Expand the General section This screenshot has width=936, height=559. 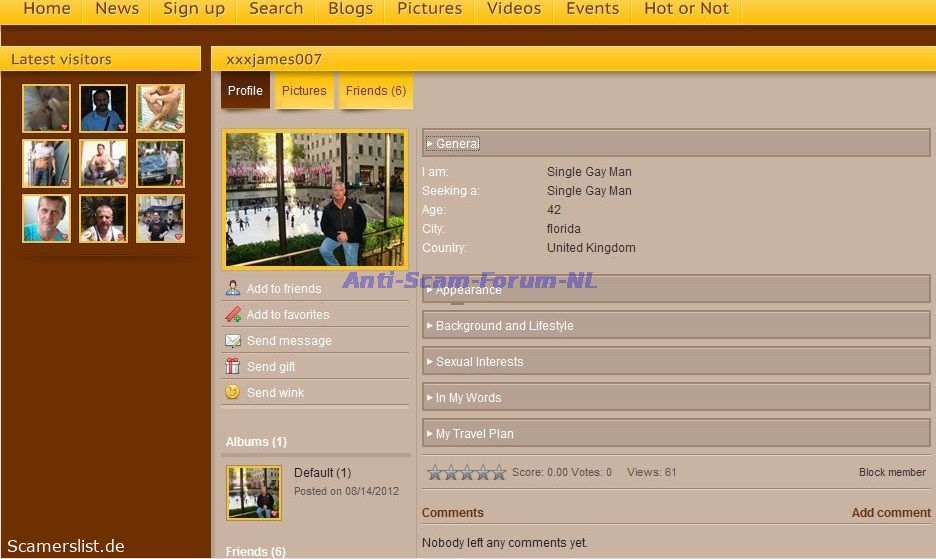tap(457, 144)
